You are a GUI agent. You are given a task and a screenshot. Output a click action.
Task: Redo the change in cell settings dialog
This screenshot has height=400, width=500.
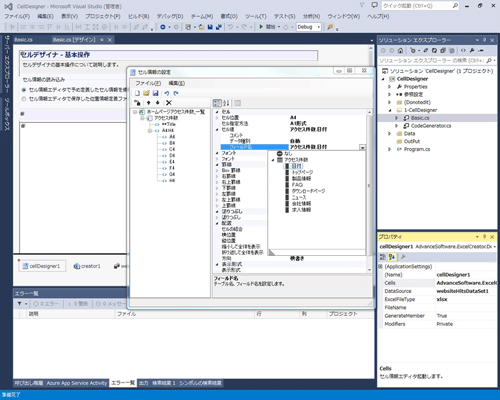pos(176,93)
